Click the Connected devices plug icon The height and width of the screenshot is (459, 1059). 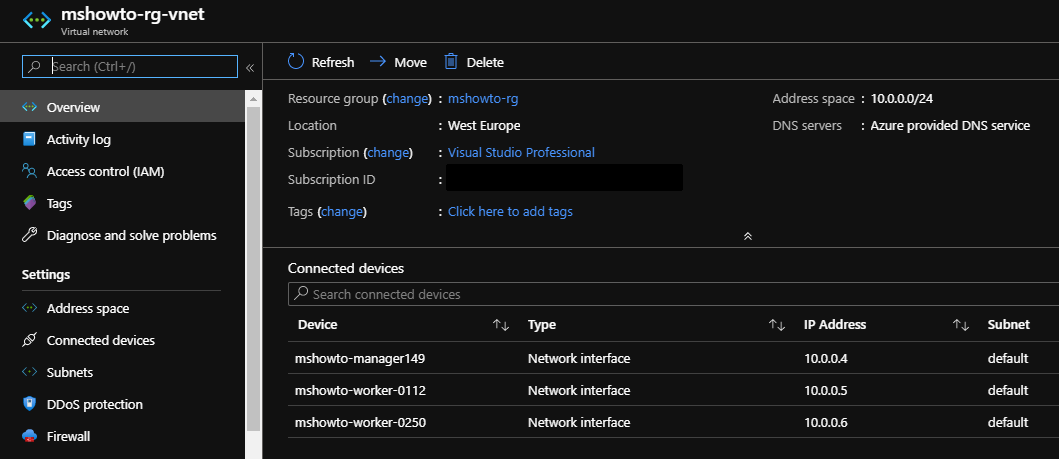(29, 340)
